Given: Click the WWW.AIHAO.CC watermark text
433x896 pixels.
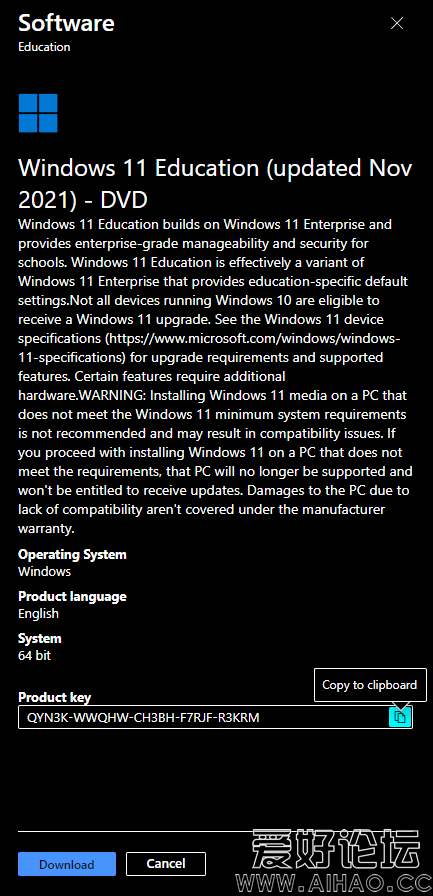Looking at the screenshot, I should pyautogui.click(x=334, y=883).
